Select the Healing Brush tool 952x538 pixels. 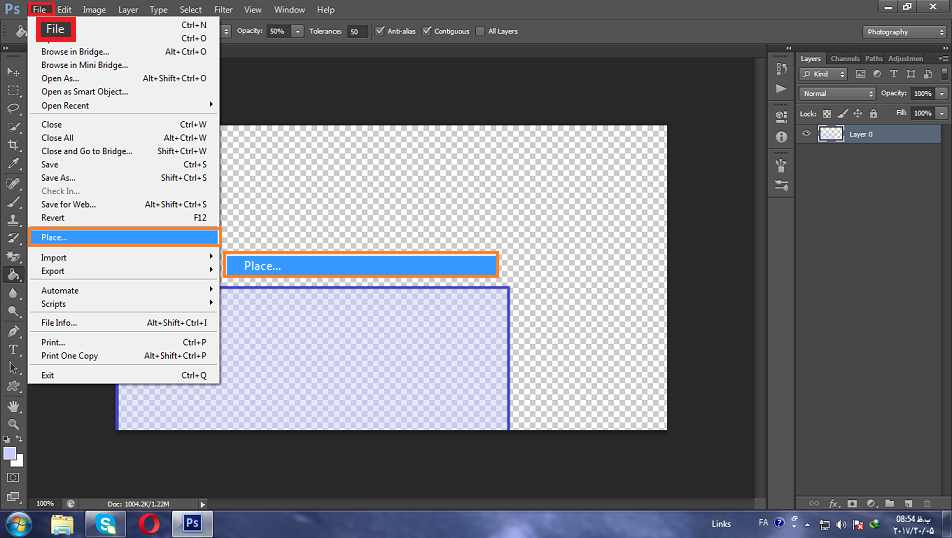(13, 183)
